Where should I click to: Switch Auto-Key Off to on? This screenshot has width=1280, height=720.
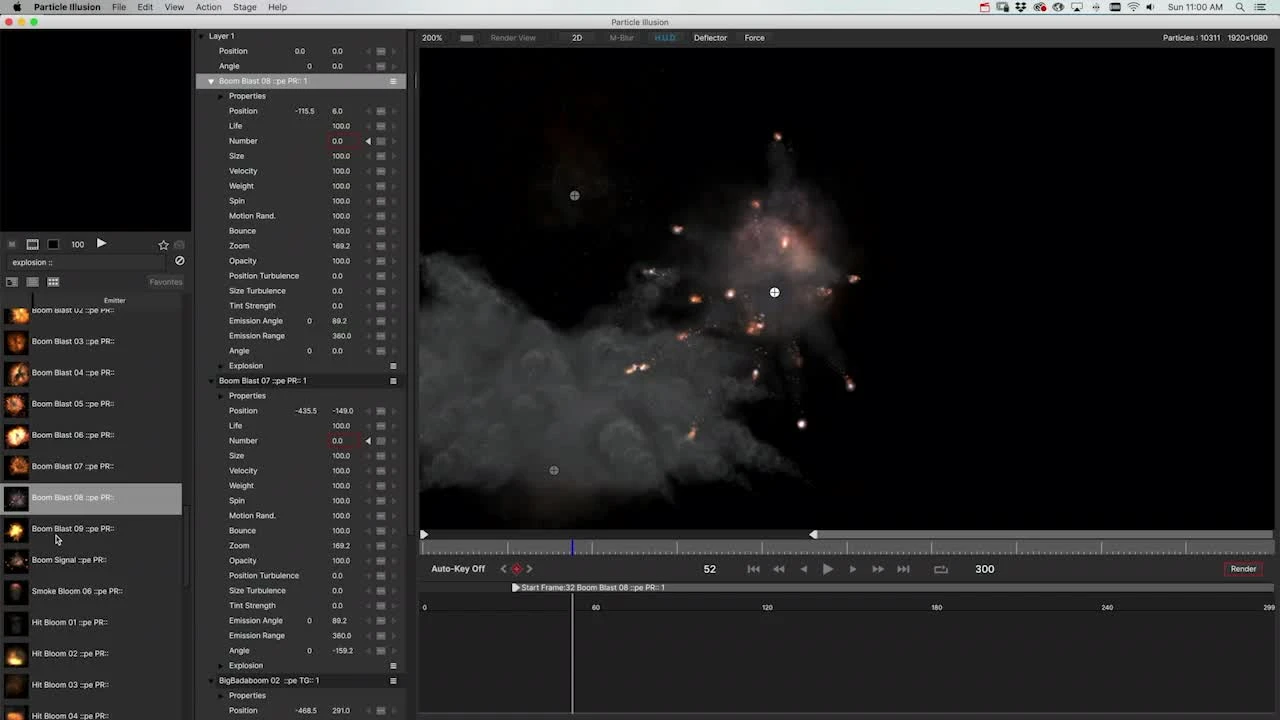point(457,568)
